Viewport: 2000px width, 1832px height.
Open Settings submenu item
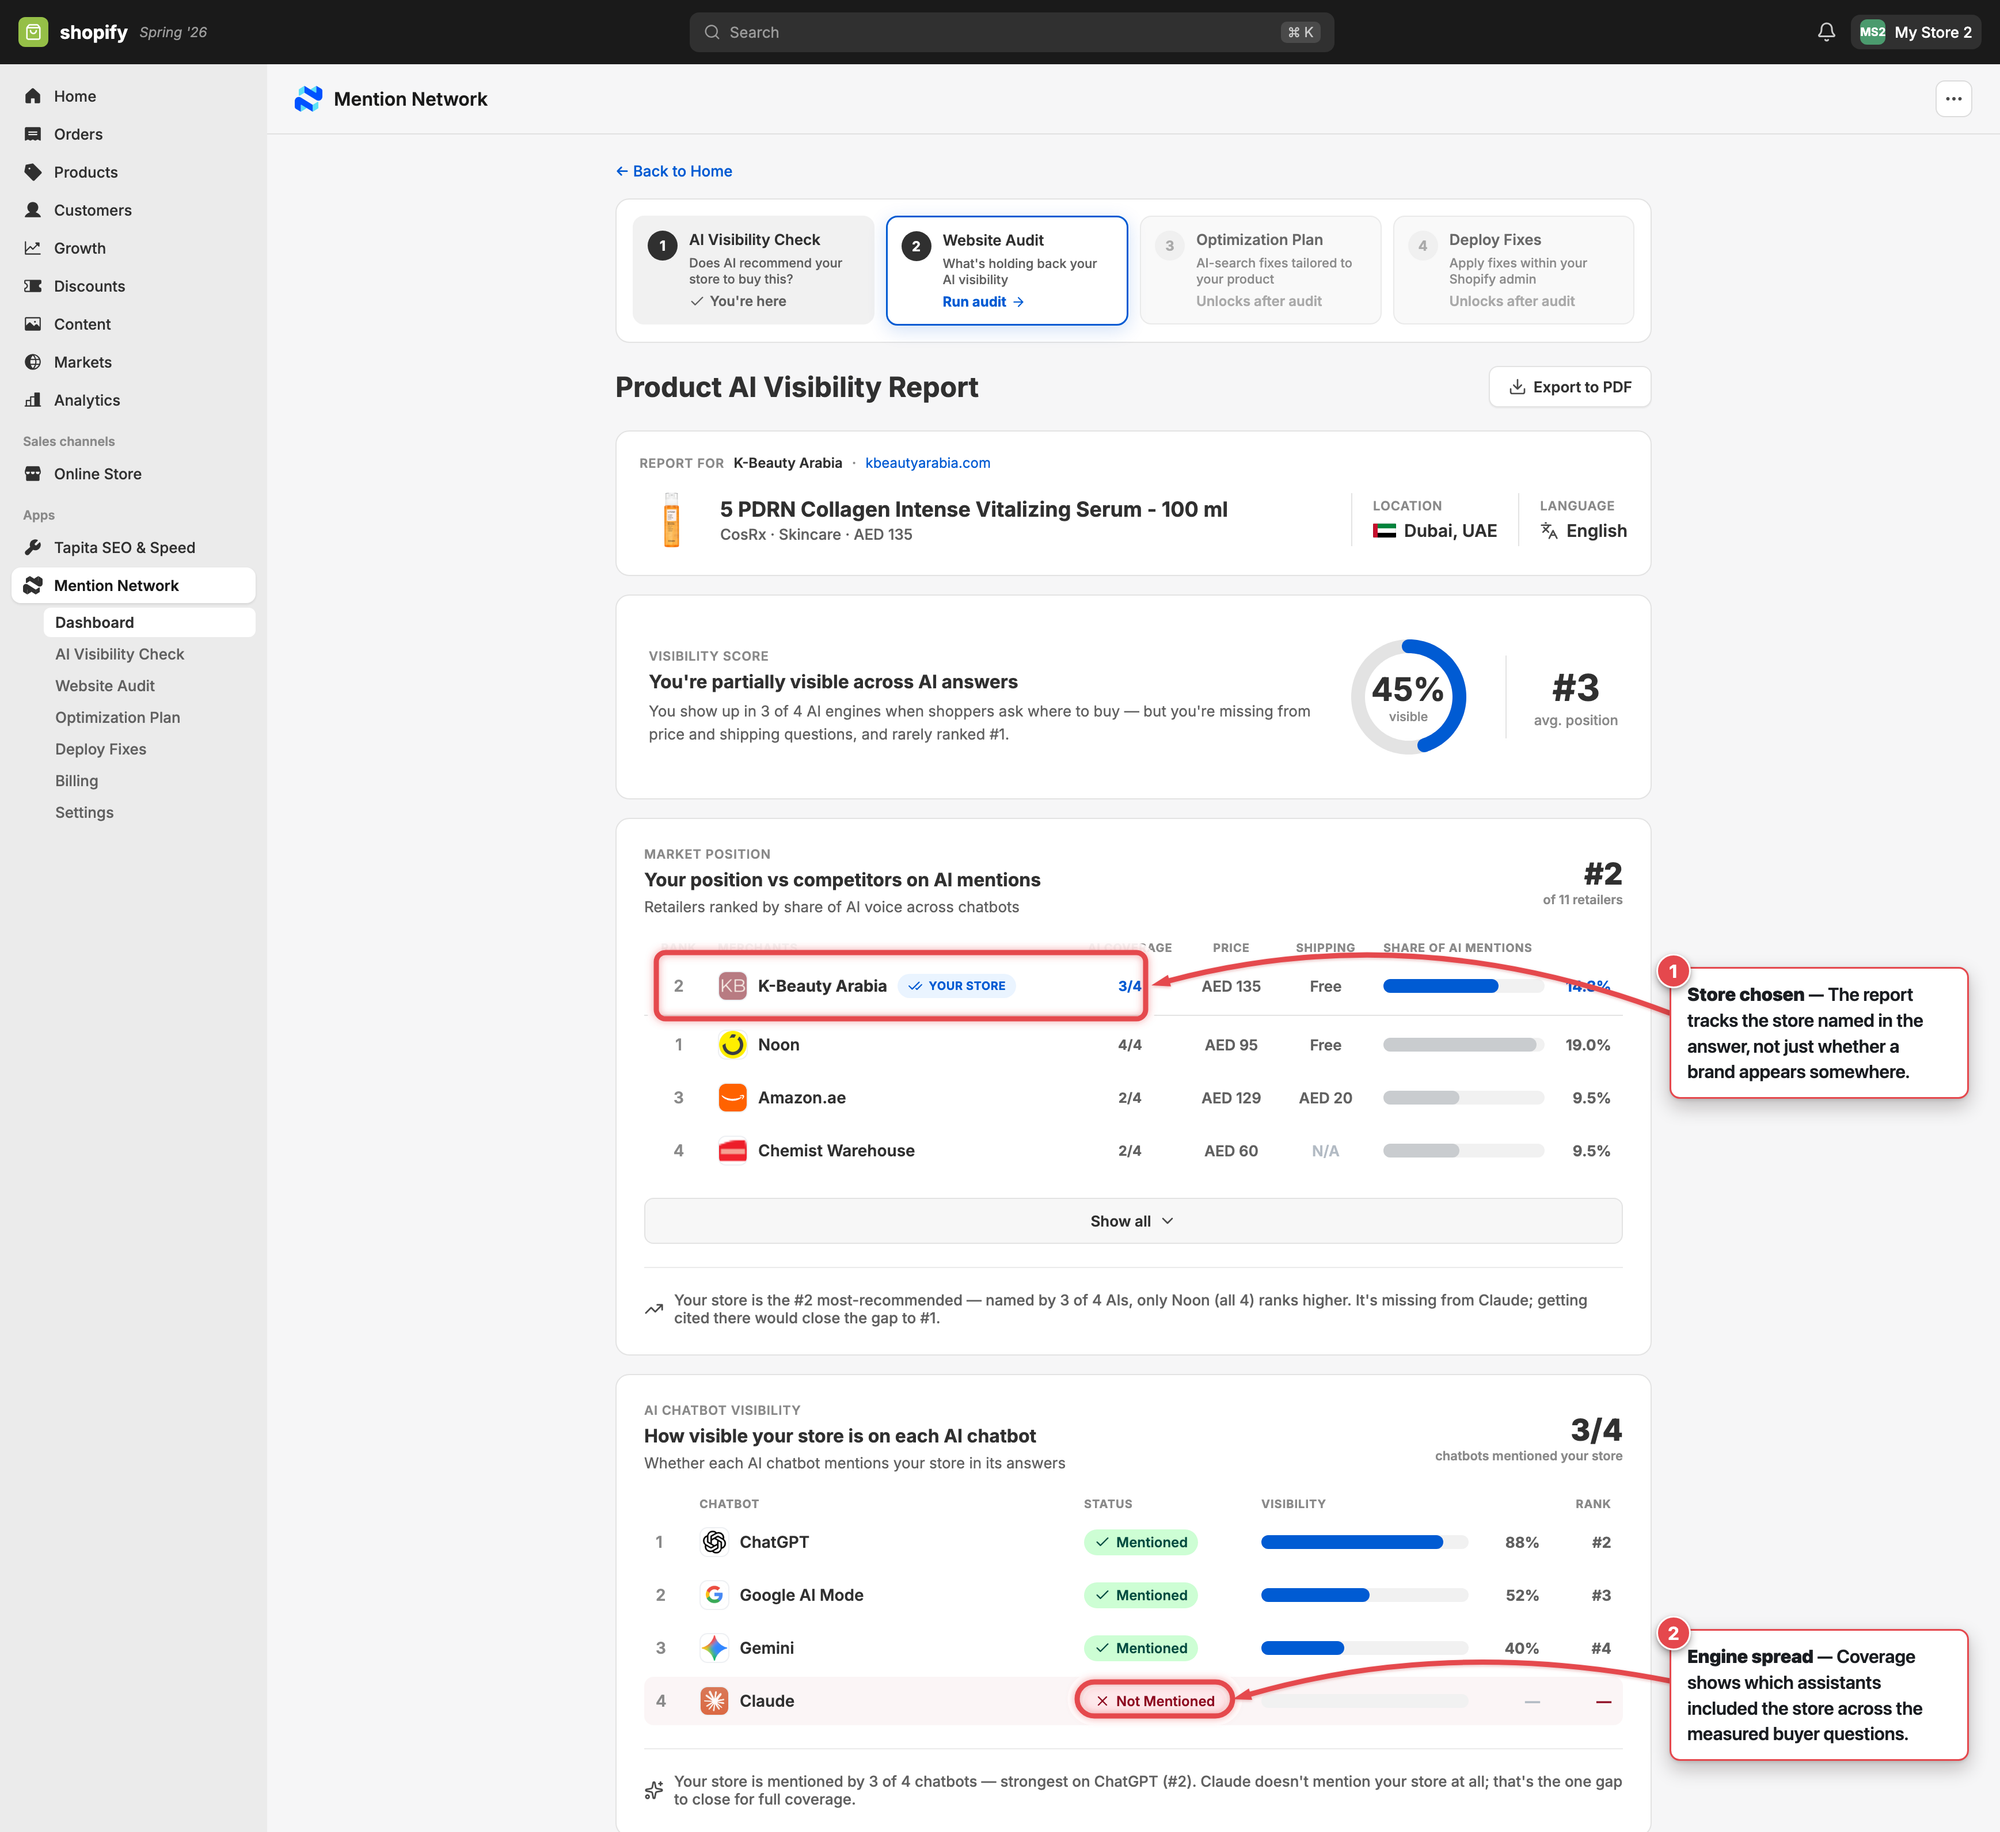pos(84,813)
